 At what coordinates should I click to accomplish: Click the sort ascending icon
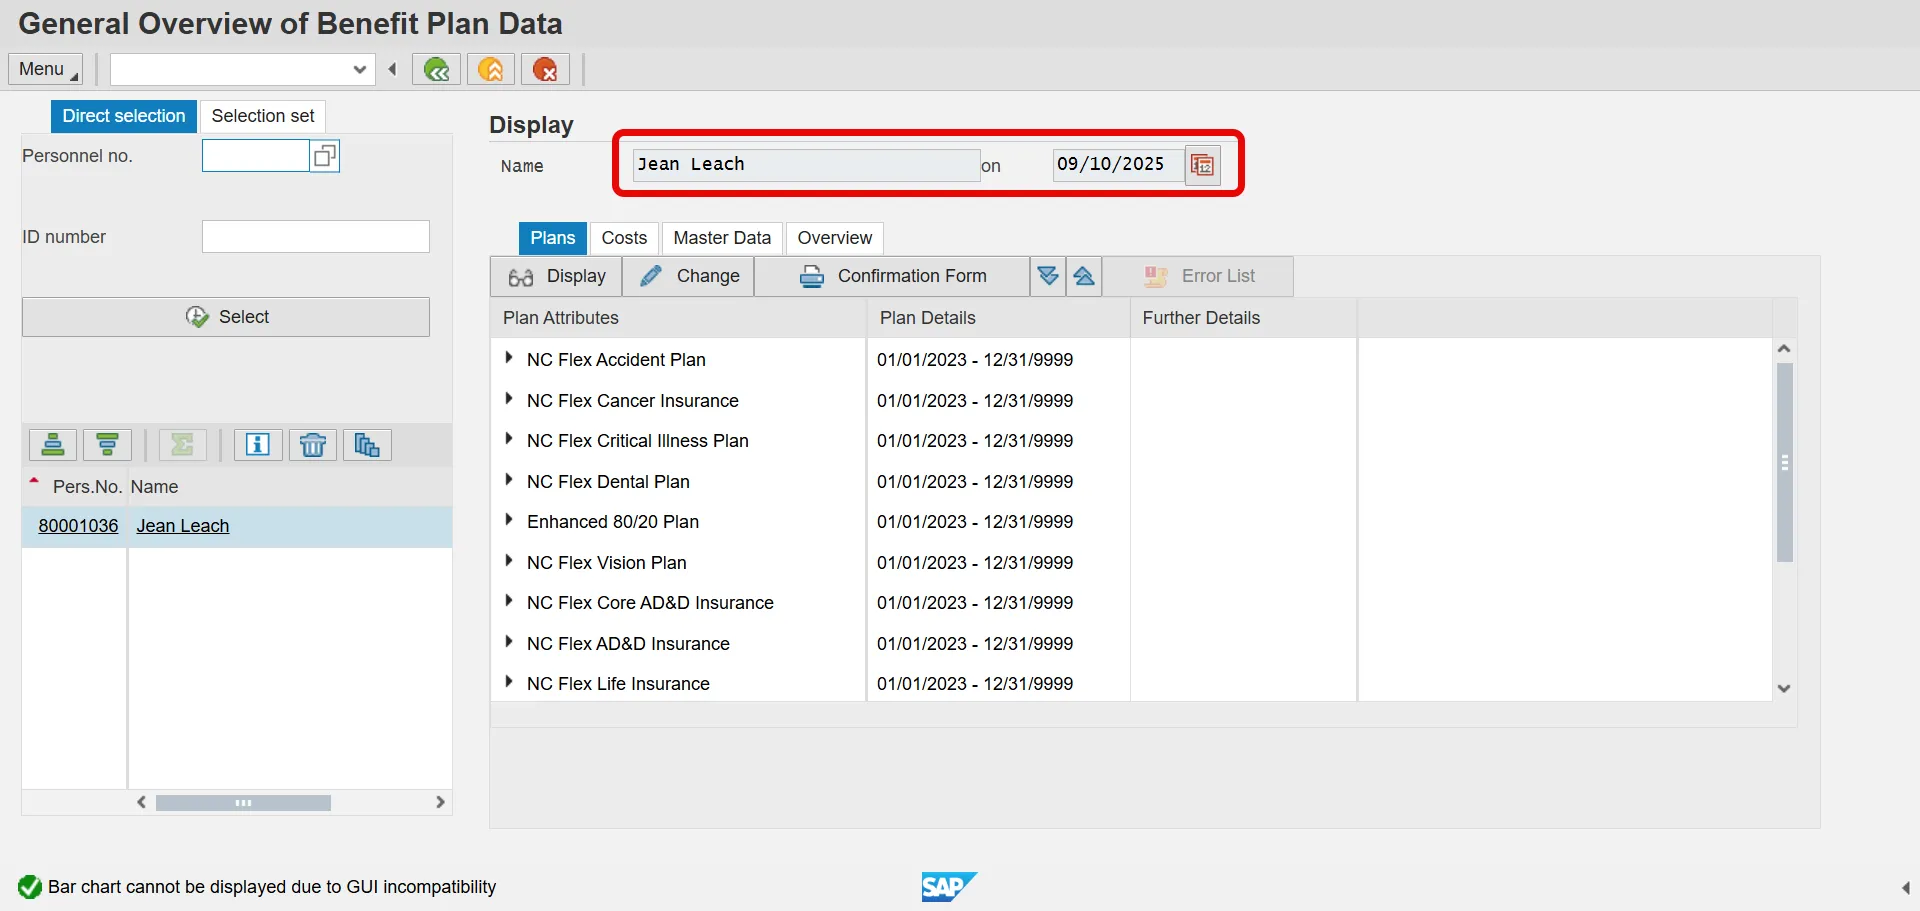click(53, 445)
